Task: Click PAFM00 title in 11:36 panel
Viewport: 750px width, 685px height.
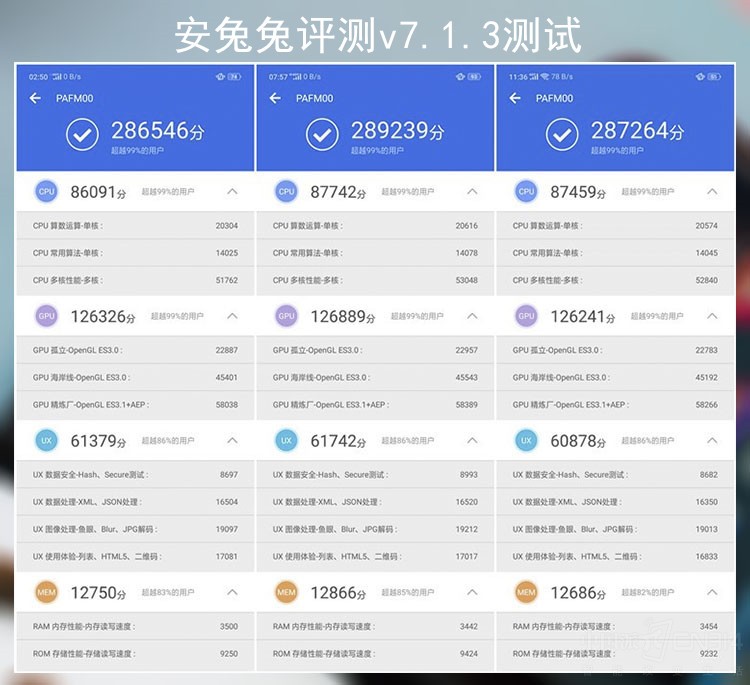Action: tap(554, 99)
